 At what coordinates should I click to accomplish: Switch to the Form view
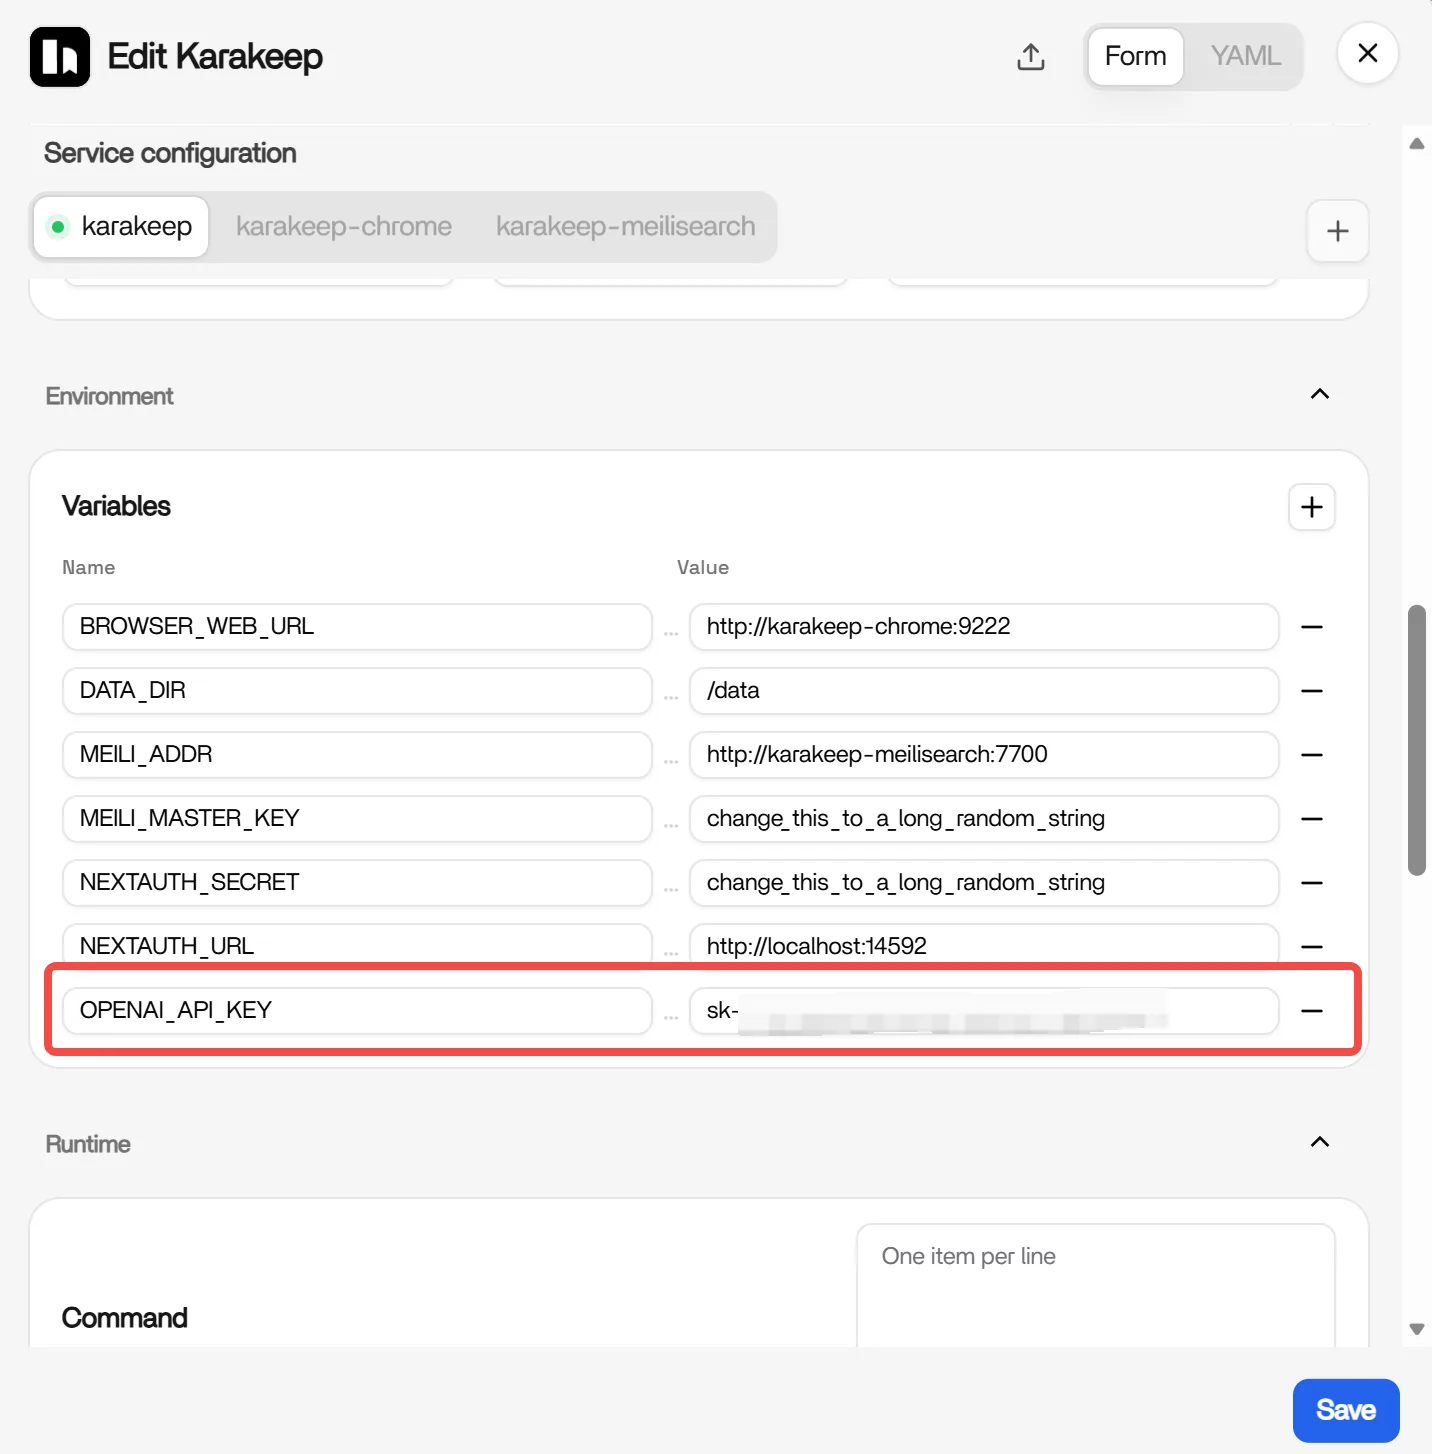click(1135, 56)
